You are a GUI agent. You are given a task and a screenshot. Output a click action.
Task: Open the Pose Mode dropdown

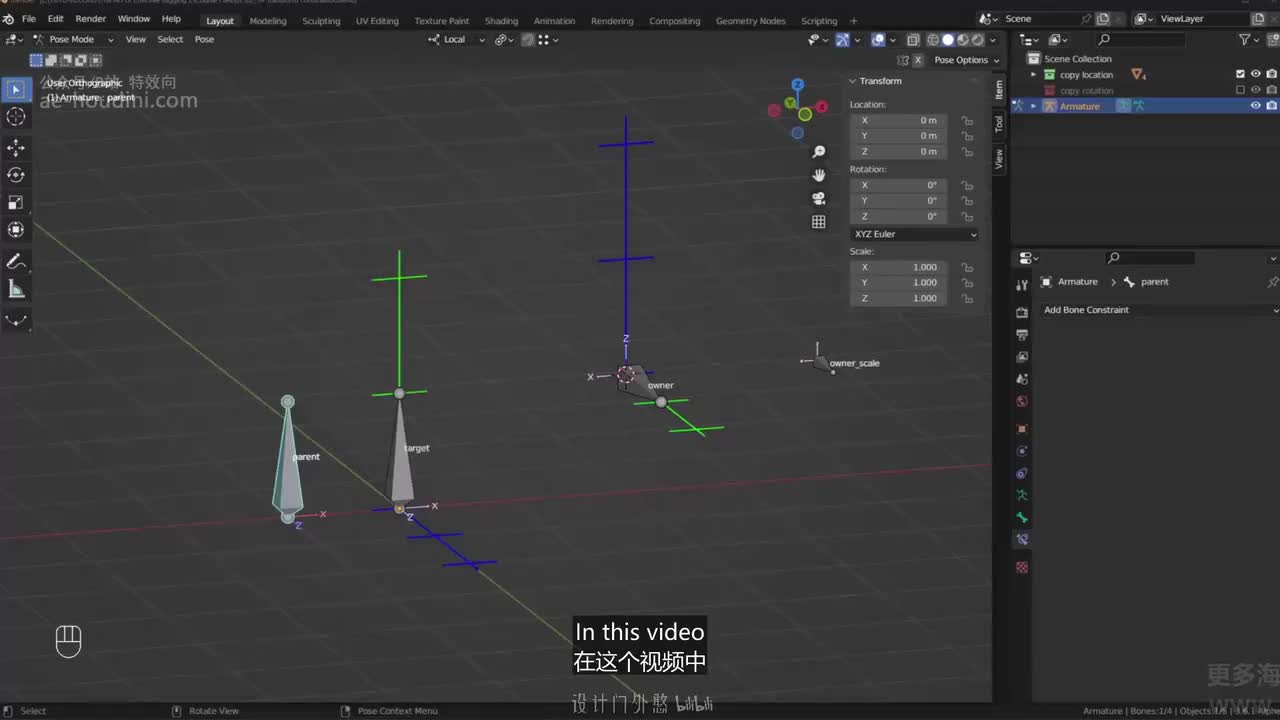tap(73, 39)
